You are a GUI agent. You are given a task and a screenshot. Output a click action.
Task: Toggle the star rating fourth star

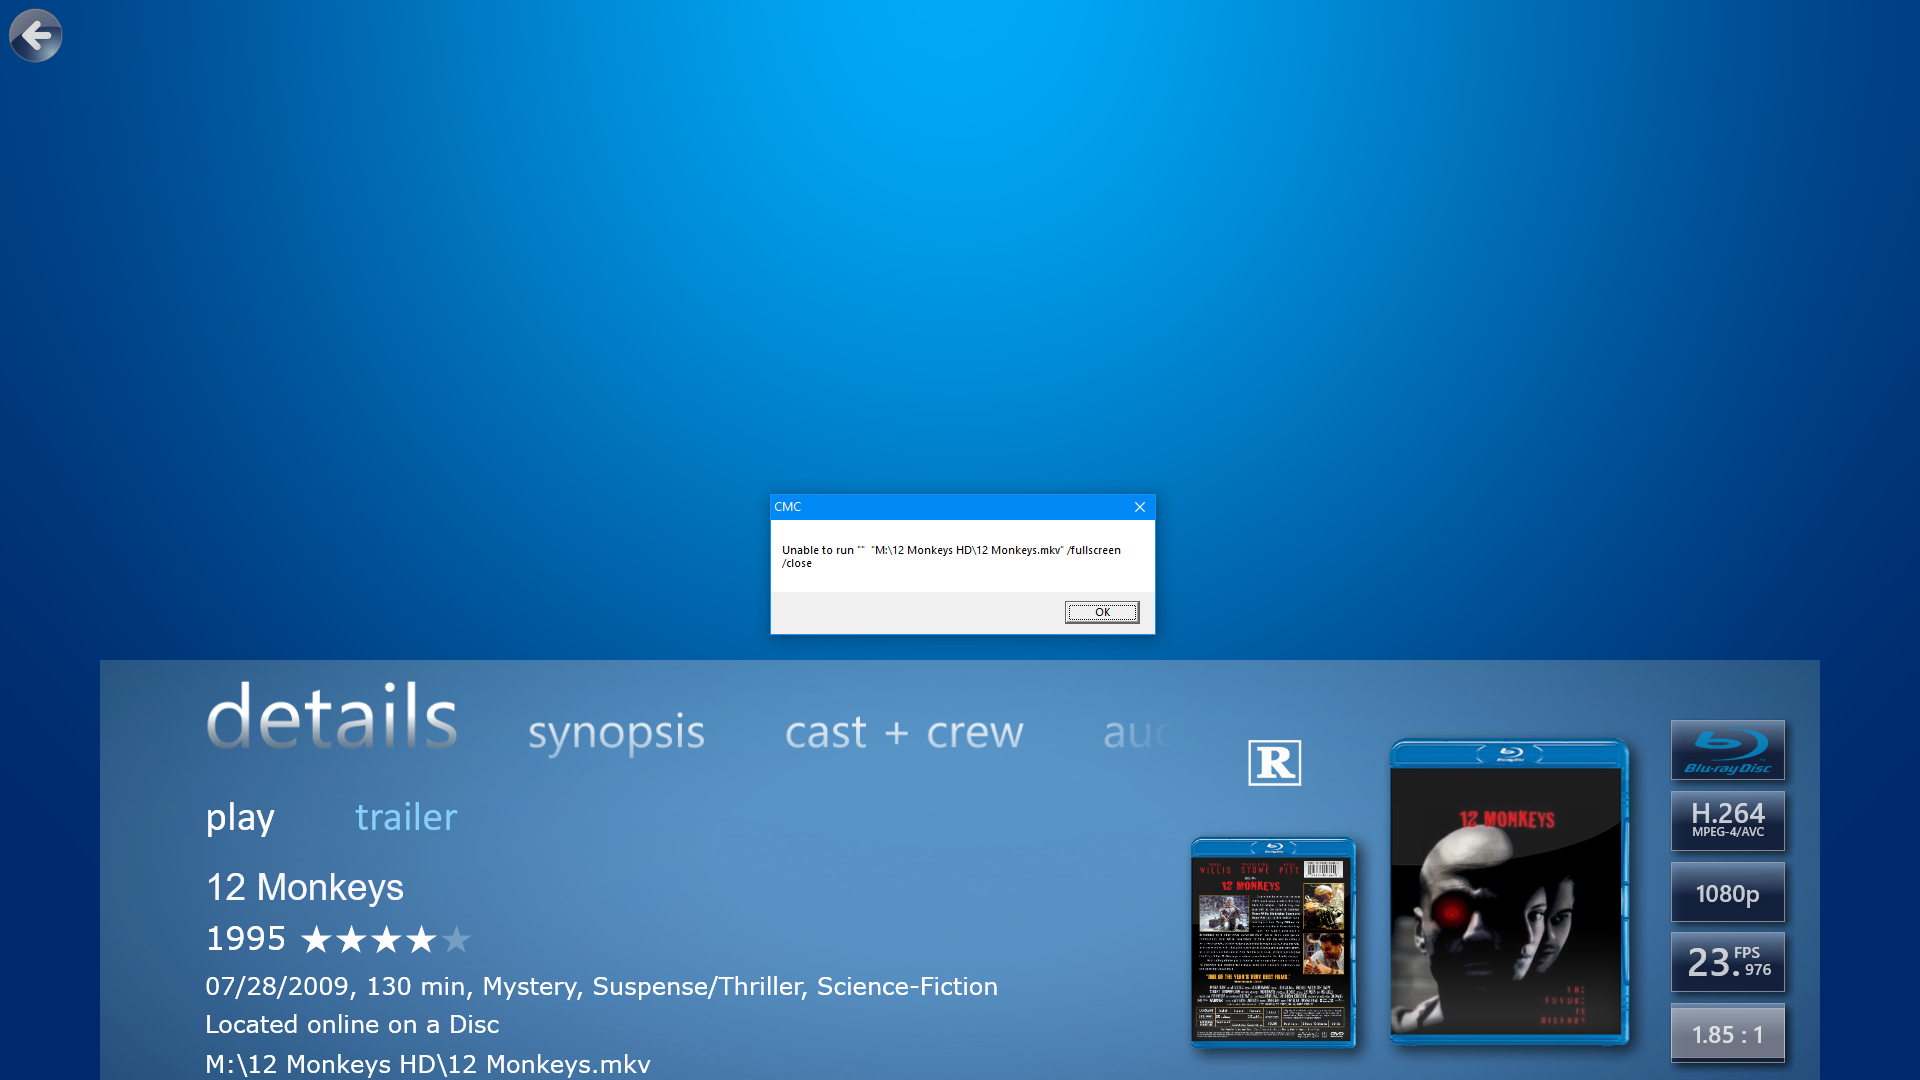[x=414, y=938]
